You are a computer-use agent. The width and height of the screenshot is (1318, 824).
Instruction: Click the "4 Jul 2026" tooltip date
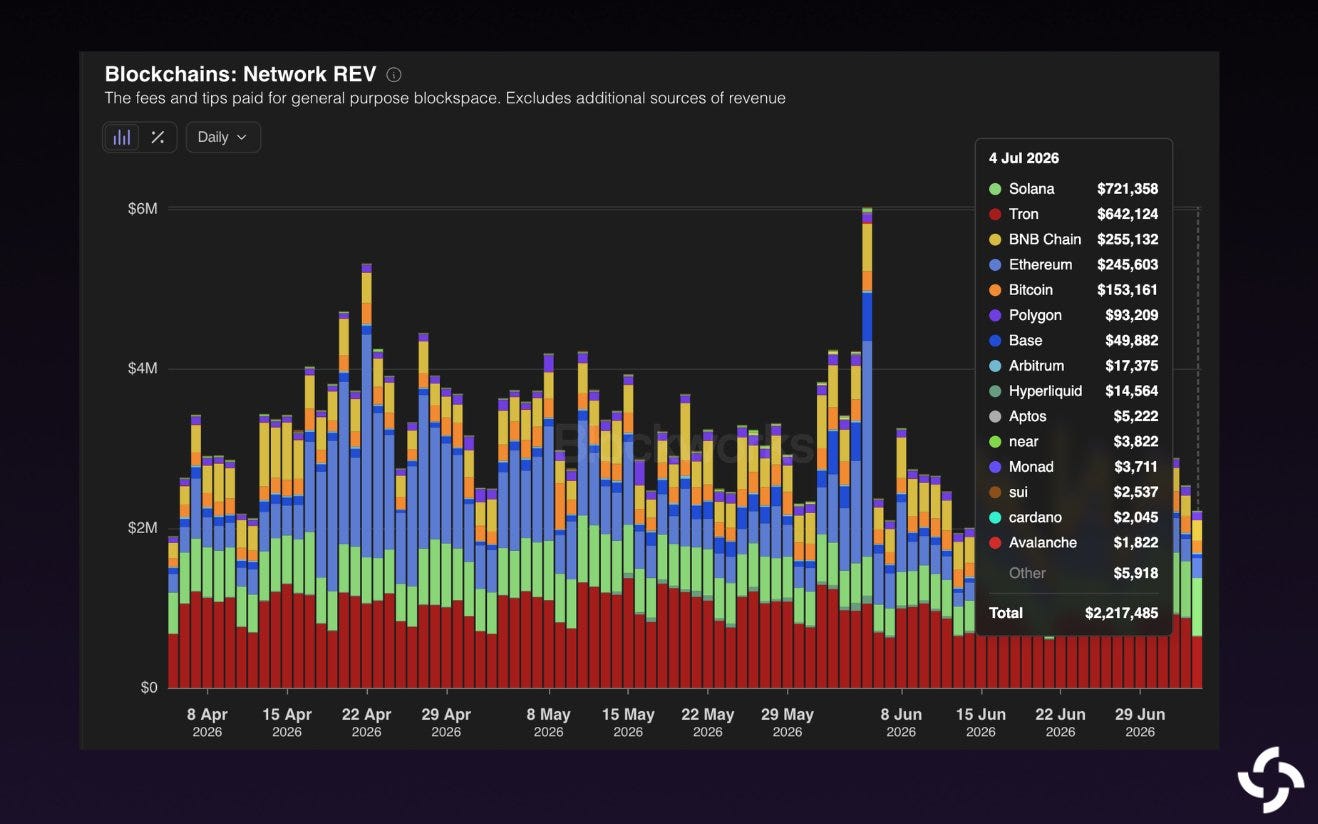[1024, 158]
